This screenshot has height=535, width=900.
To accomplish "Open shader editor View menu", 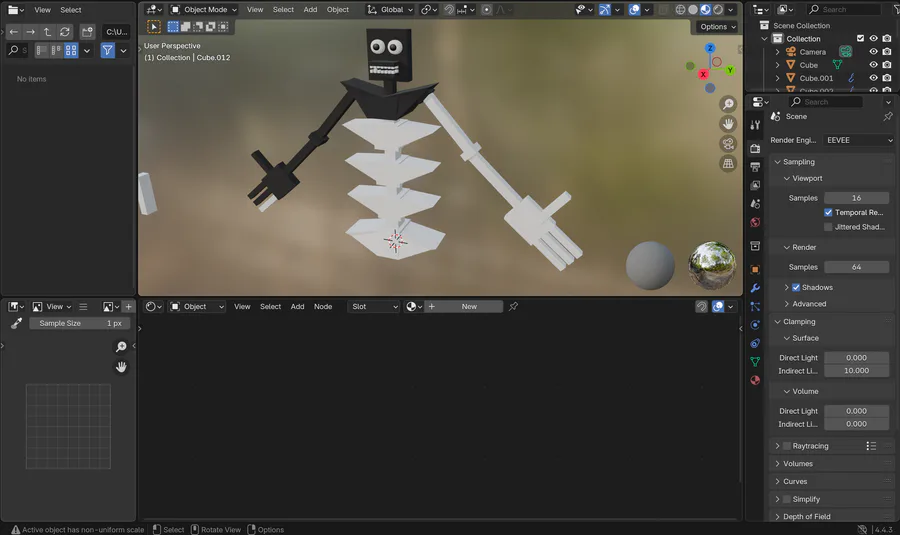I will pos(242,307).
